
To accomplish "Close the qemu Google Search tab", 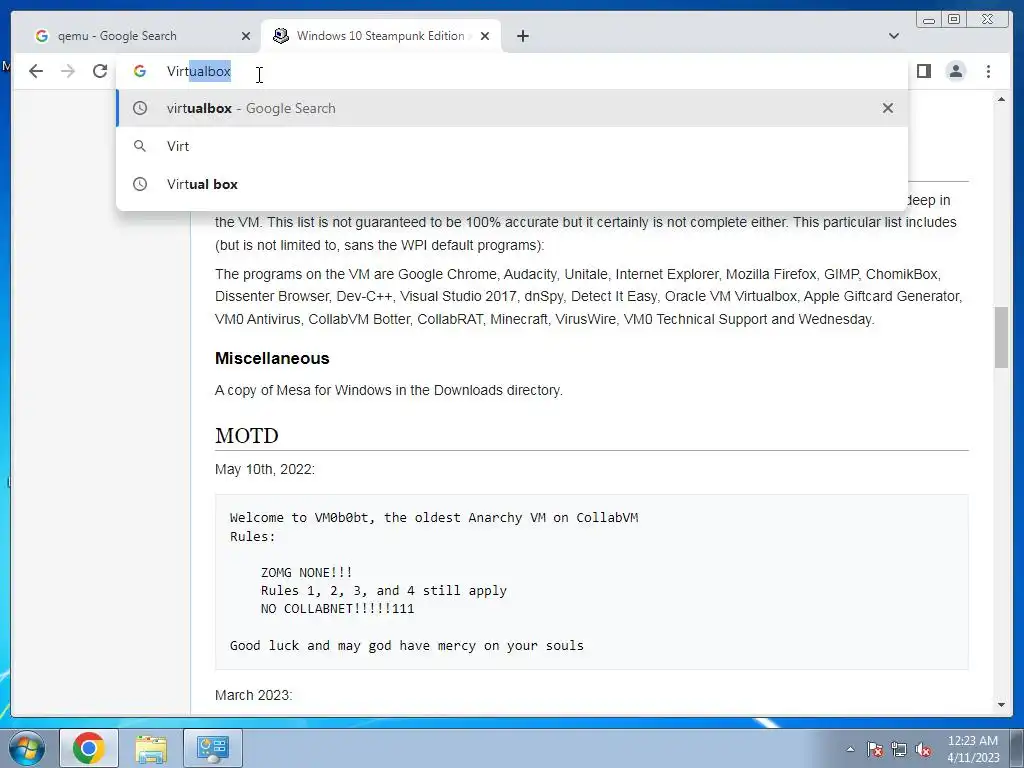I will click(246, 36).
